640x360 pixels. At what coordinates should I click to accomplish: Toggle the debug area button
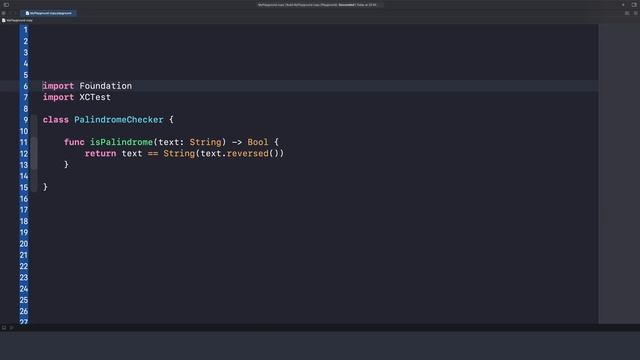[4, 327]
